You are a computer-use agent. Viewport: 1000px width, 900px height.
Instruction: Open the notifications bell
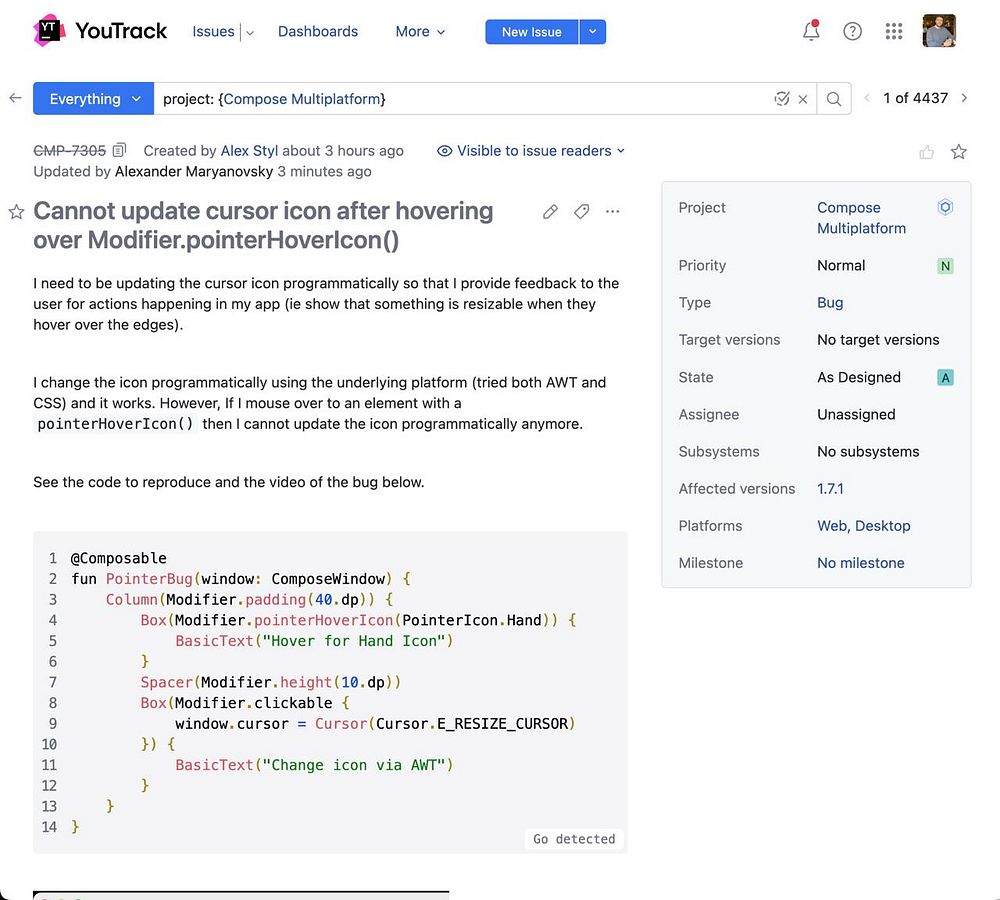click(x=811, y=31)
